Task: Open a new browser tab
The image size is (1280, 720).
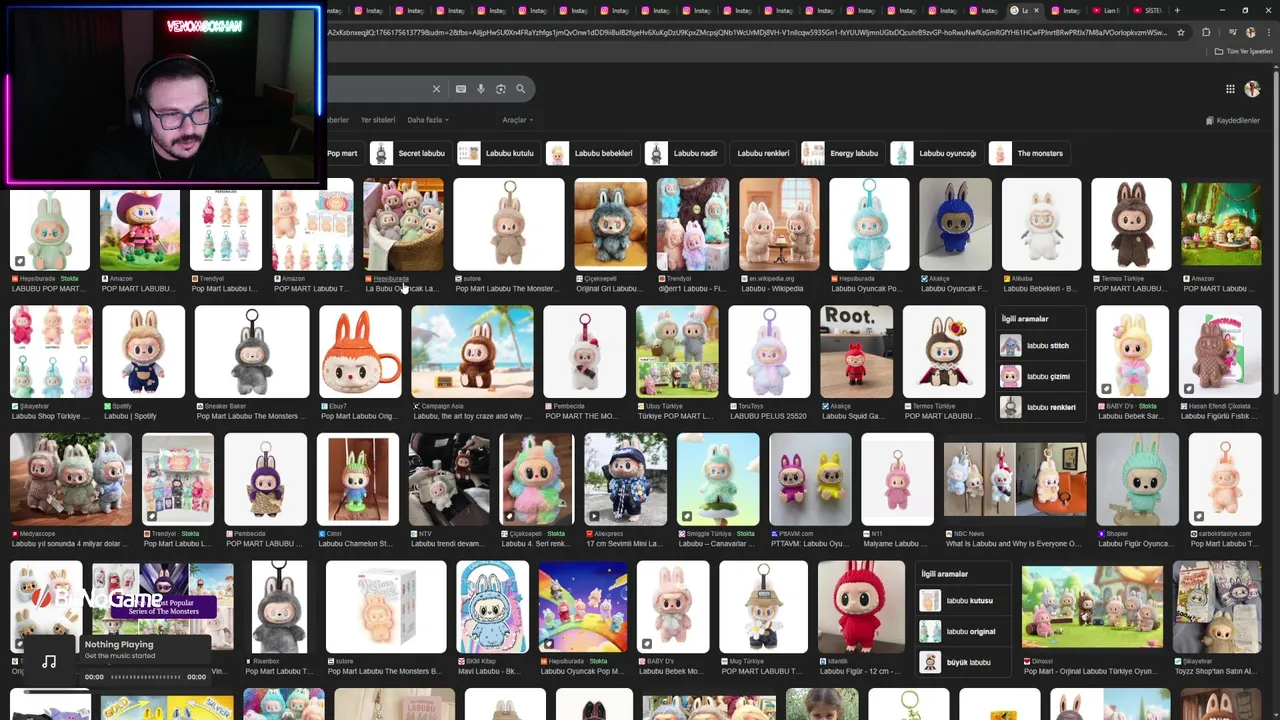Action: click(x=1177, y=10)
